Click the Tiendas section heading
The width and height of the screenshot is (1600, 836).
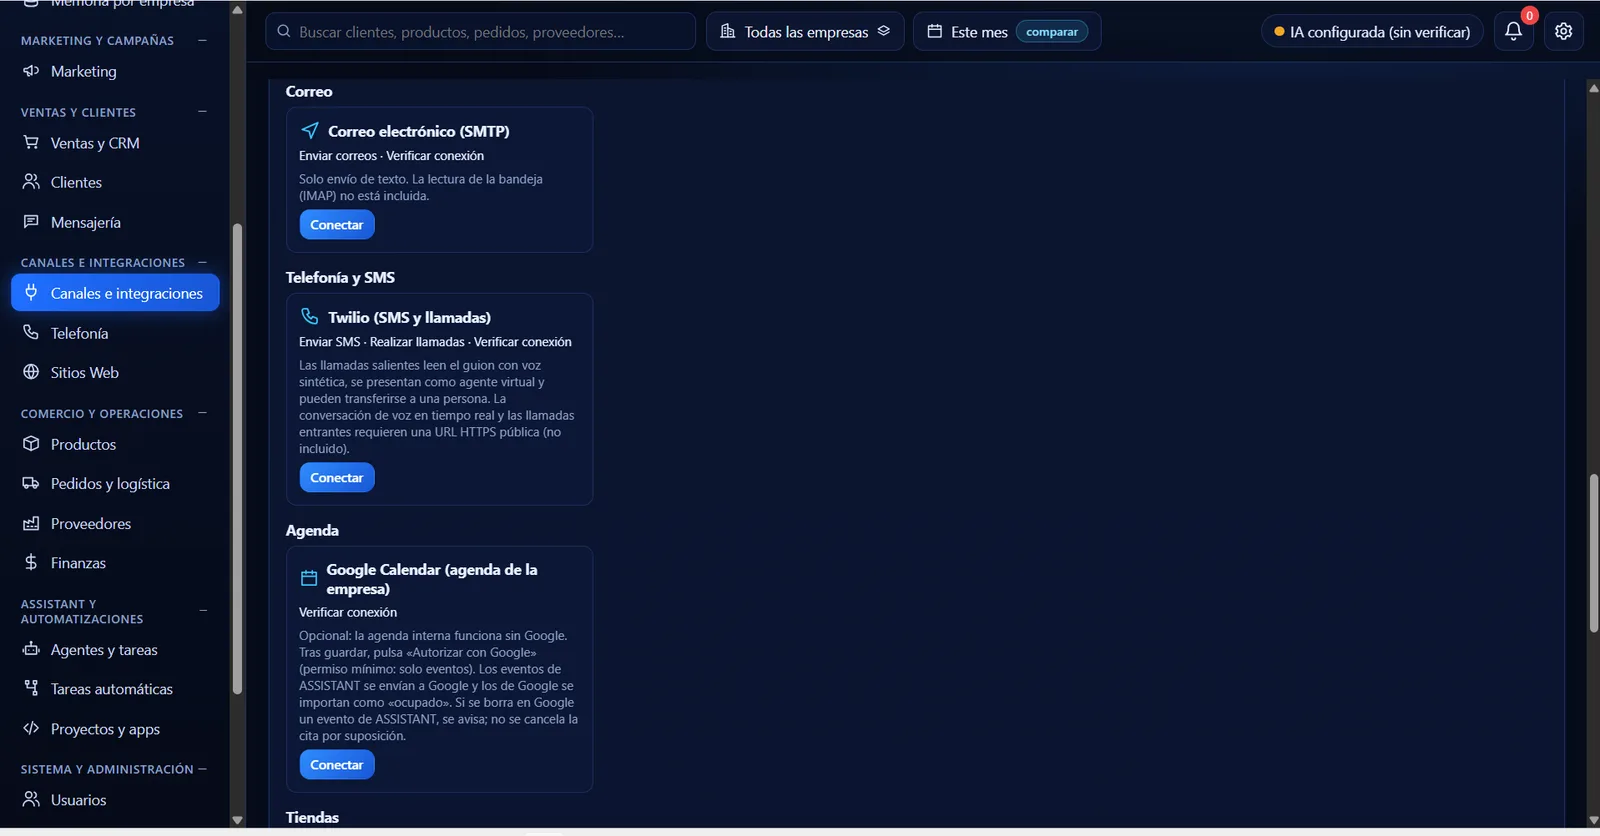[x=312, y=818]
